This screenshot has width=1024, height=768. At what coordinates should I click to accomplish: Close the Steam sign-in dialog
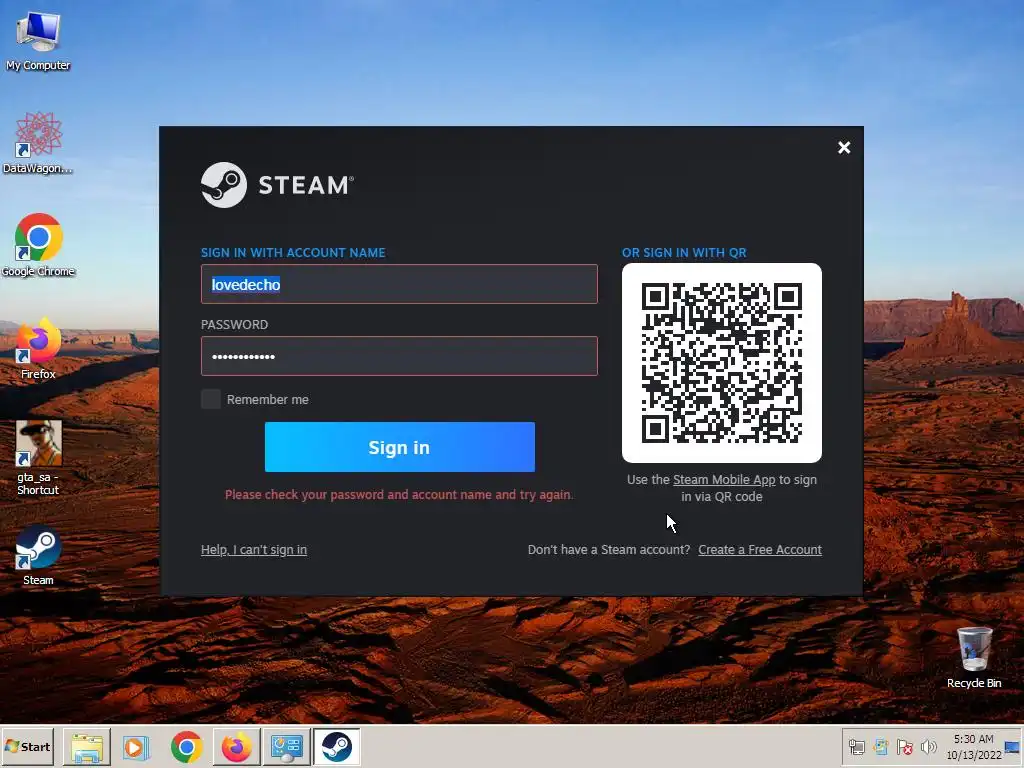844,148
